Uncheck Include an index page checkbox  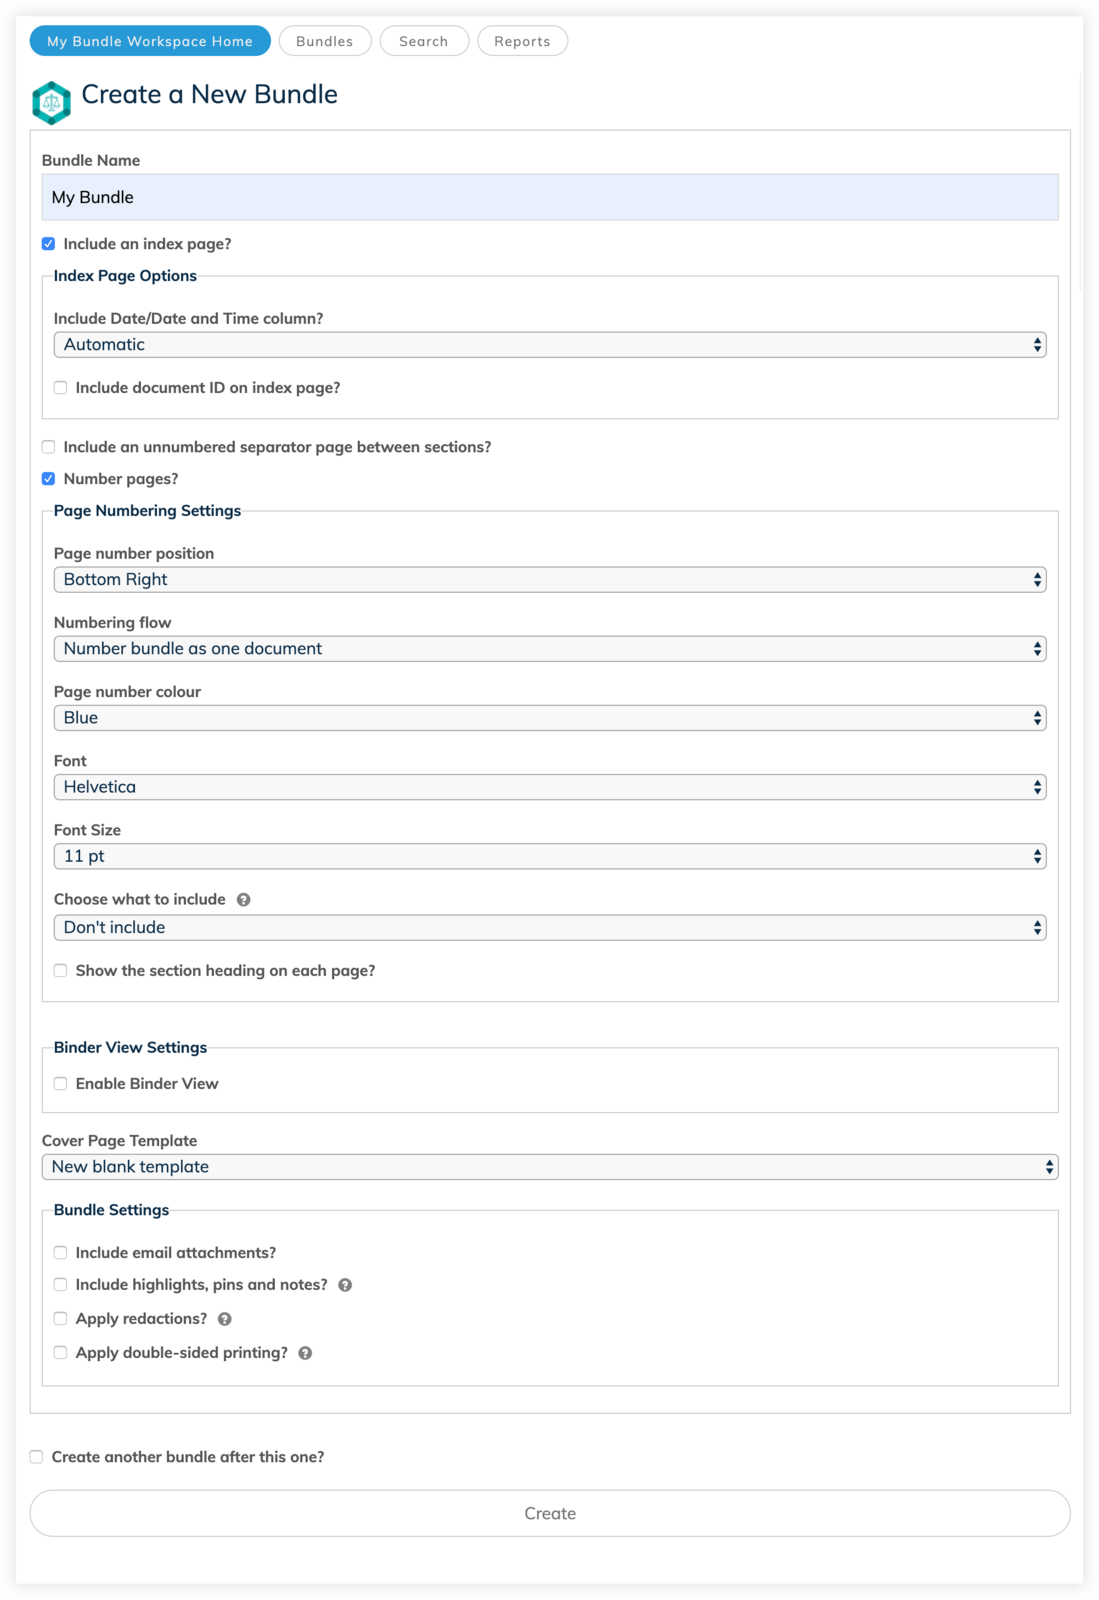[48, 244]
